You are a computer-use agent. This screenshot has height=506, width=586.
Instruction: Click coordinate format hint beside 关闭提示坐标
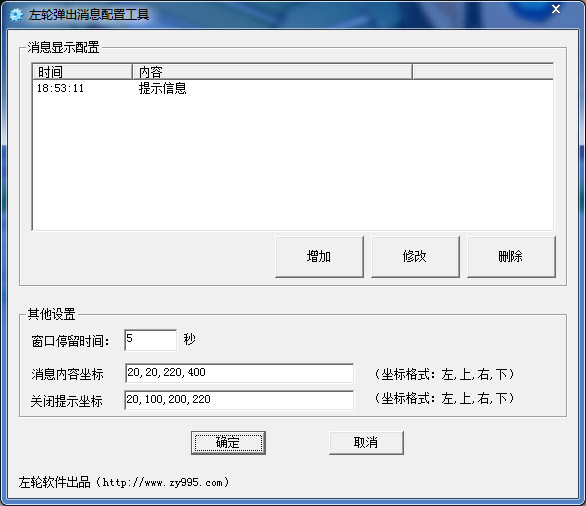click(444, 398)
